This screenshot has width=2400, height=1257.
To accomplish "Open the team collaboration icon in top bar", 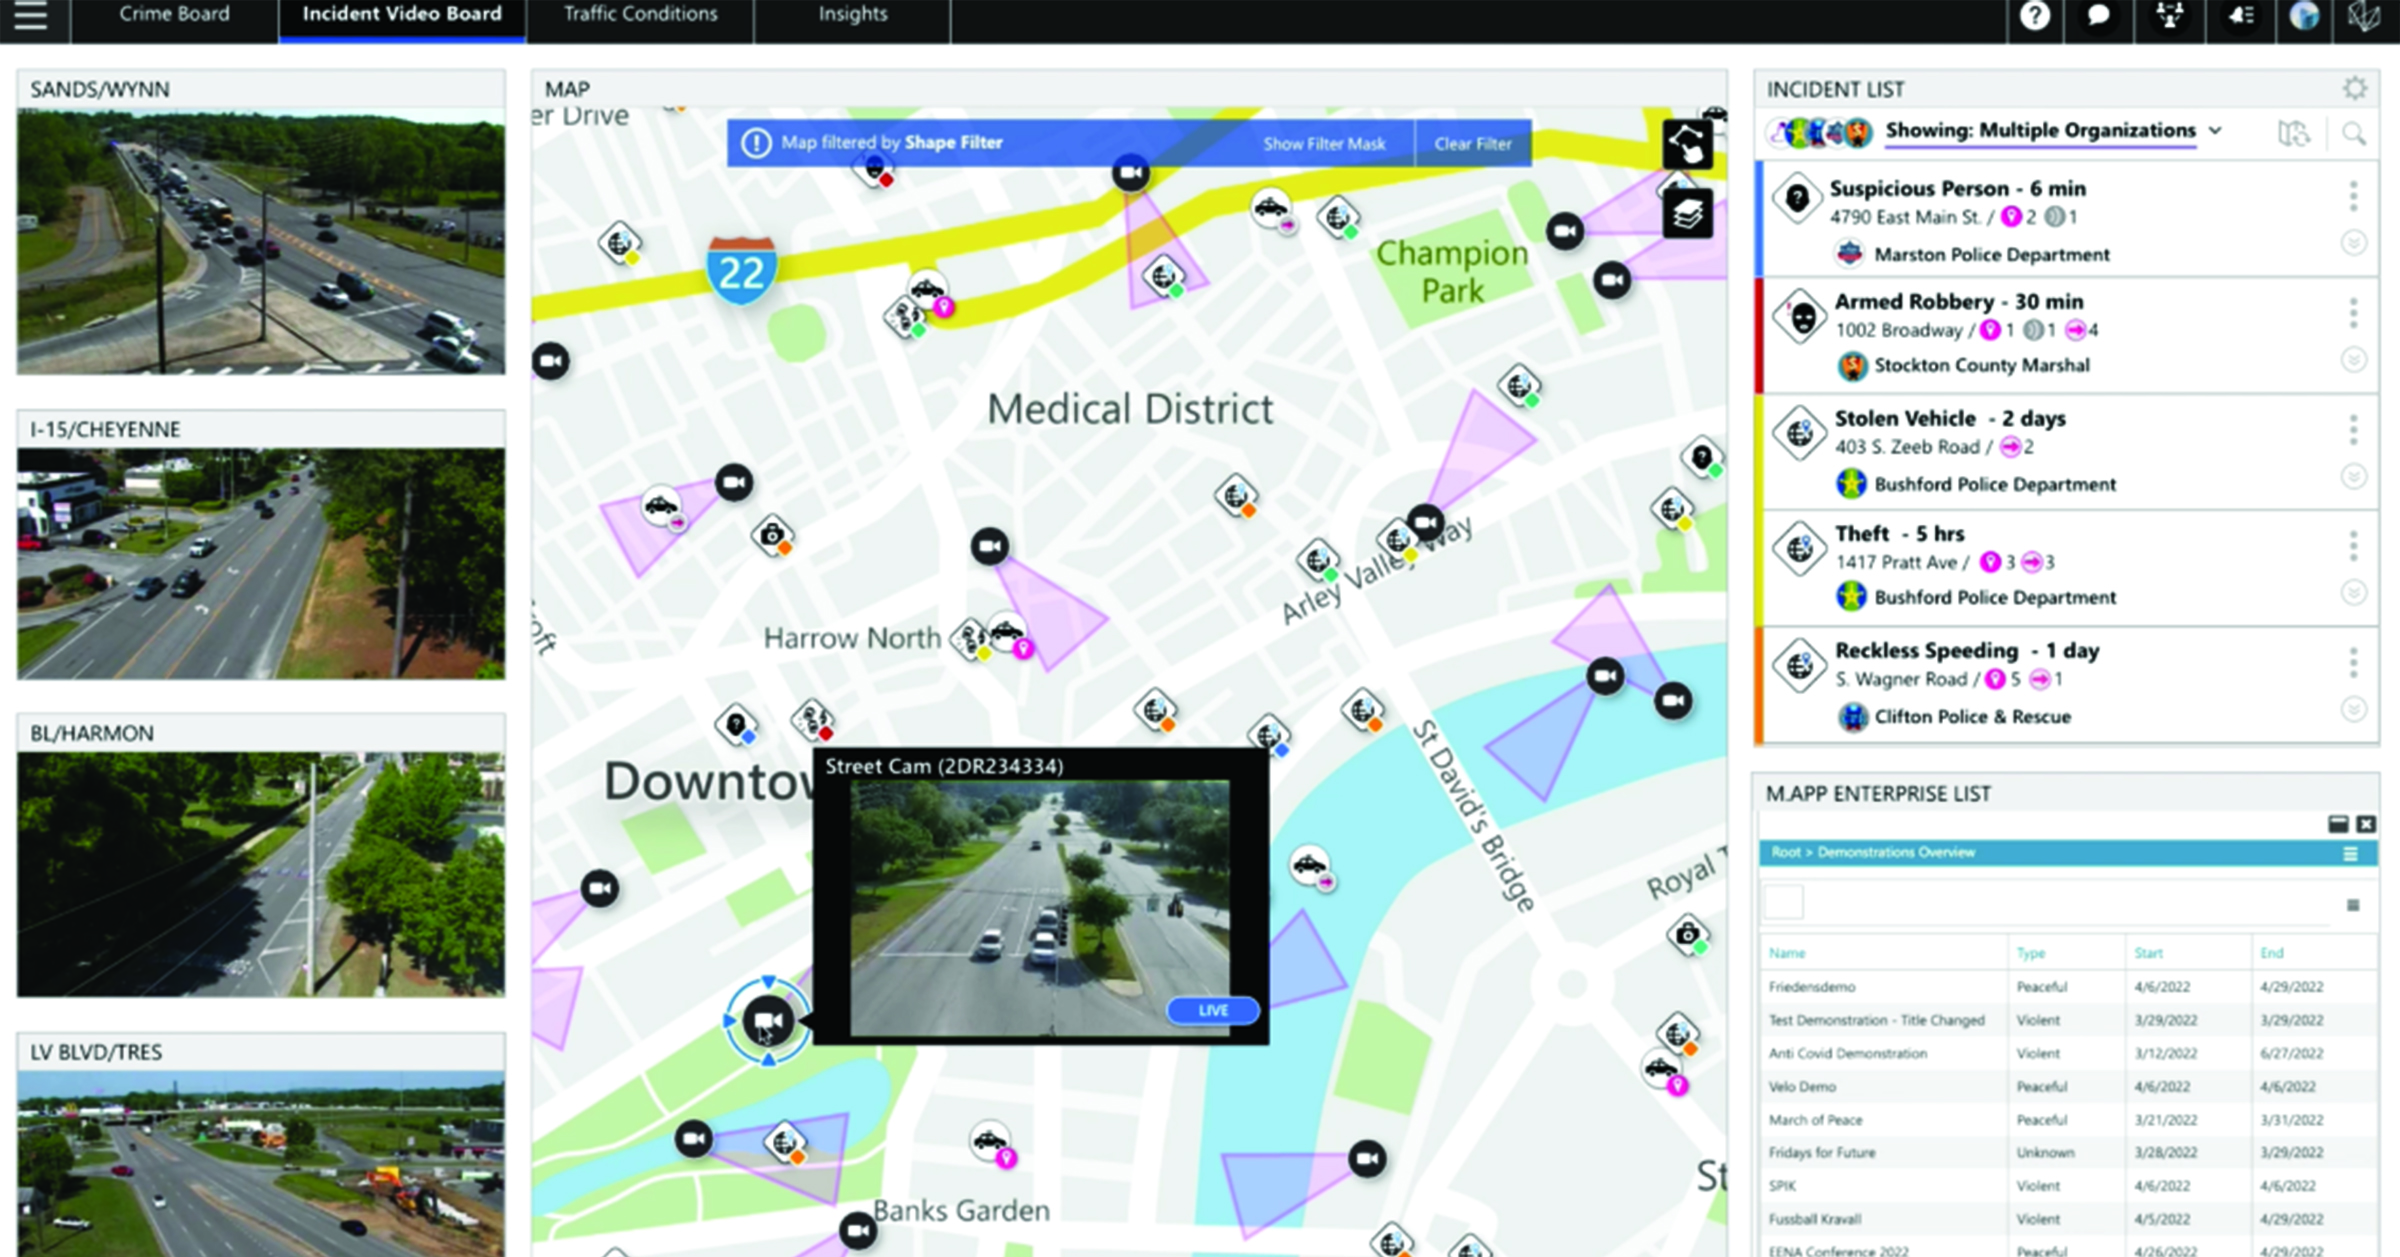I will (2169, 17).
